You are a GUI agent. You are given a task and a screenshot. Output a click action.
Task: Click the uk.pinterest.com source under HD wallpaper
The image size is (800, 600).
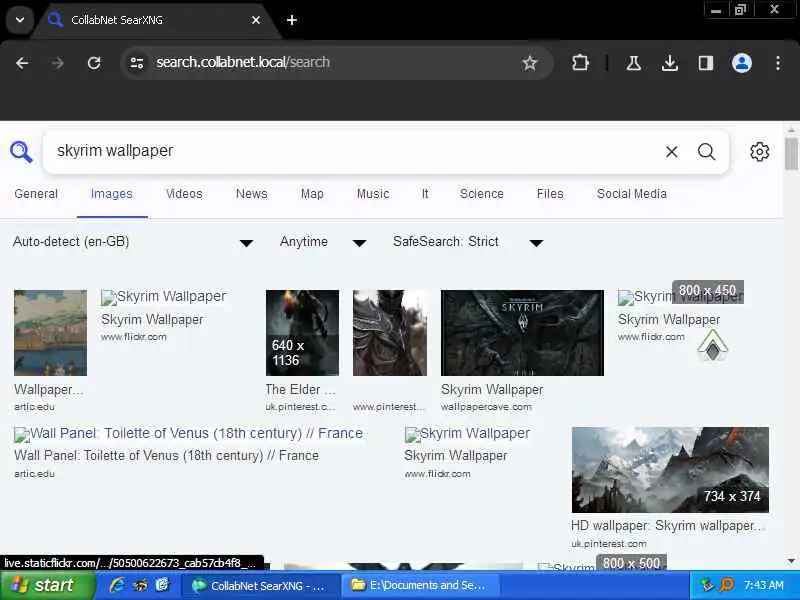[609, 544]
